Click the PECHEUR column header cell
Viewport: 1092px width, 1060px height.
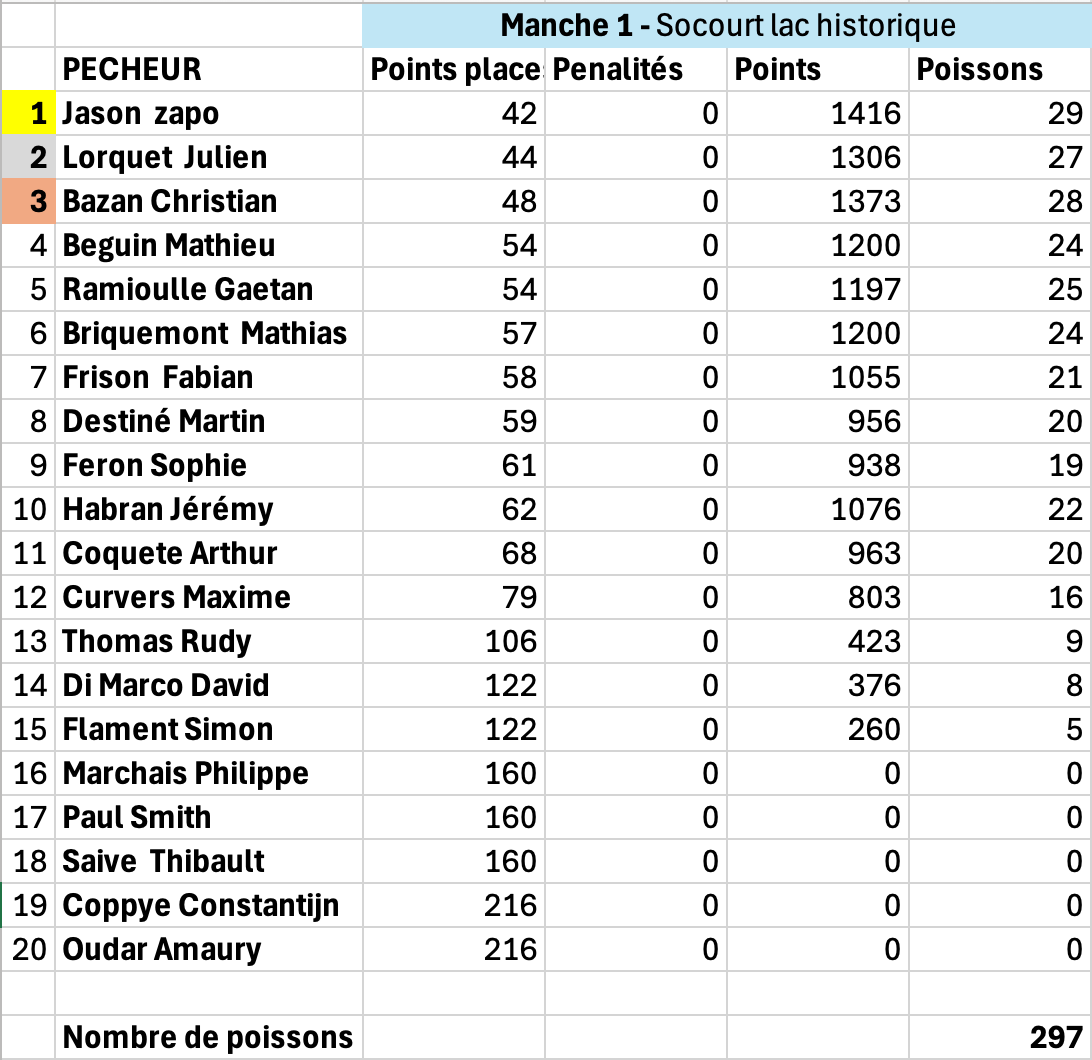pyautogui.click(x=132, y=69)
